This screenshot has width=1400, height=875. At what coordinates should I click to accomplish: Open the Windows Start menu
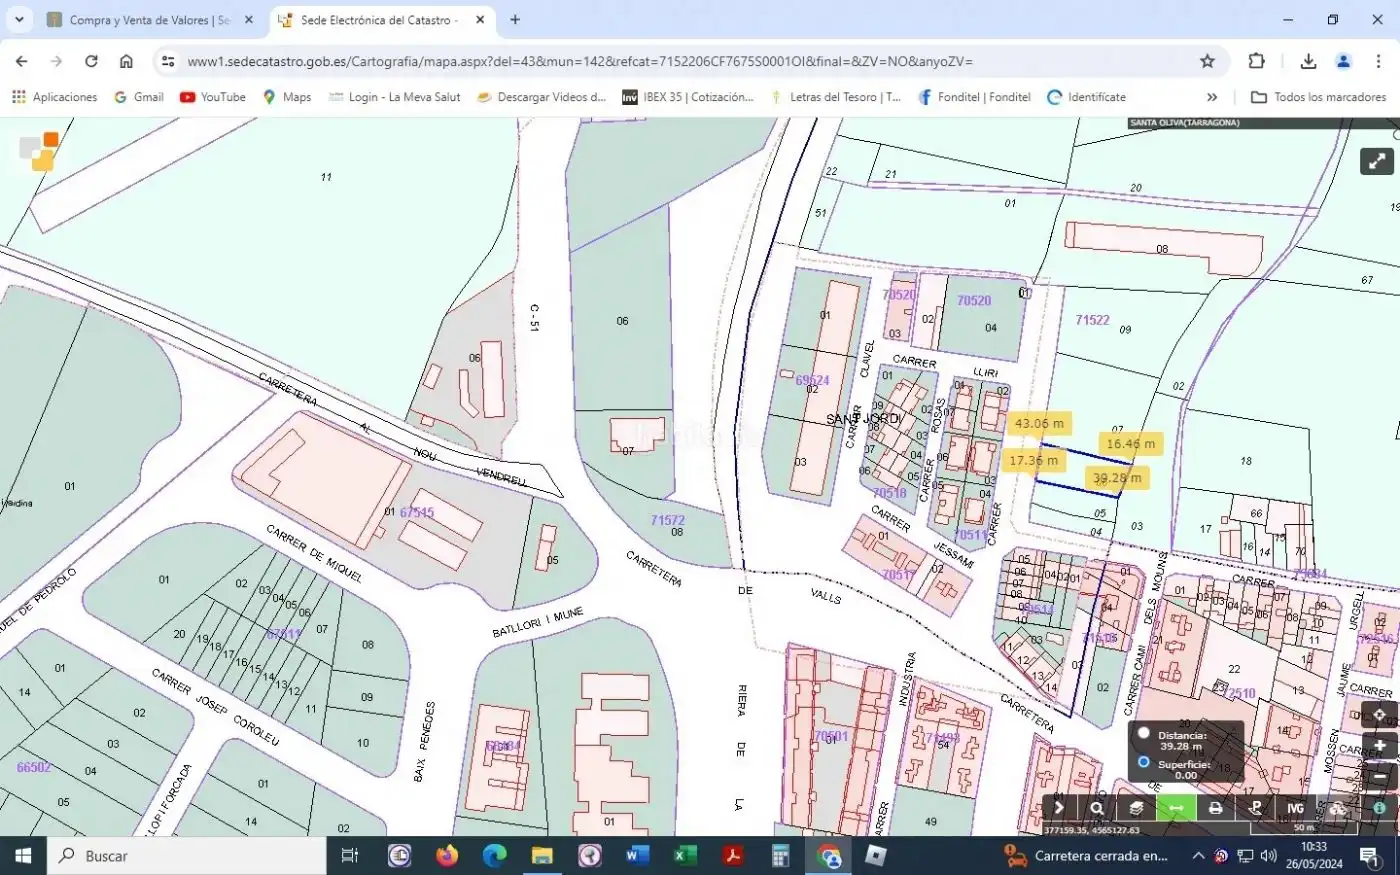[x=23, y=856]
